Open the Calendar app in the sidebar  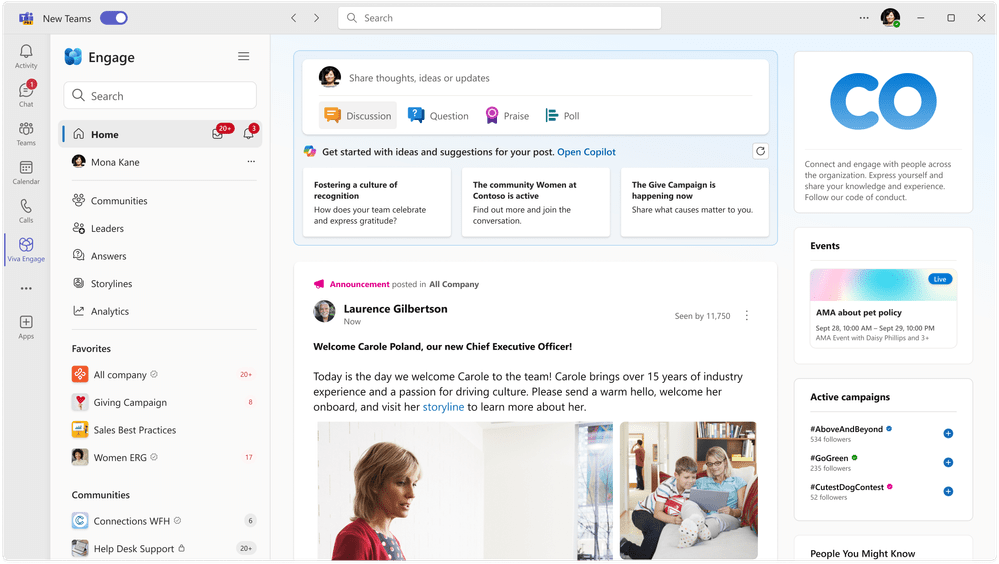click(x=26, y=172)
